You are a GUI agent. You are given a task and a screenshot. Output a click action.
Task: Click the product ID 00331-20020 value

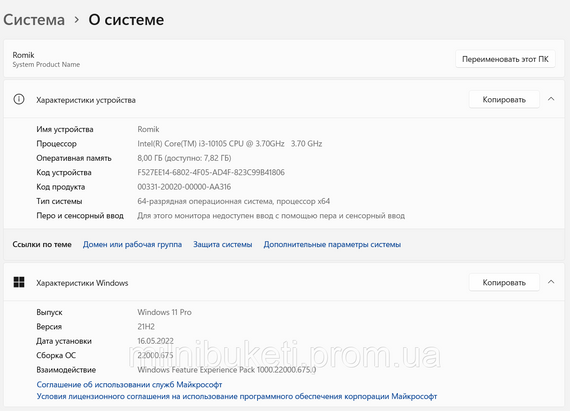click(x=184, y=187)
